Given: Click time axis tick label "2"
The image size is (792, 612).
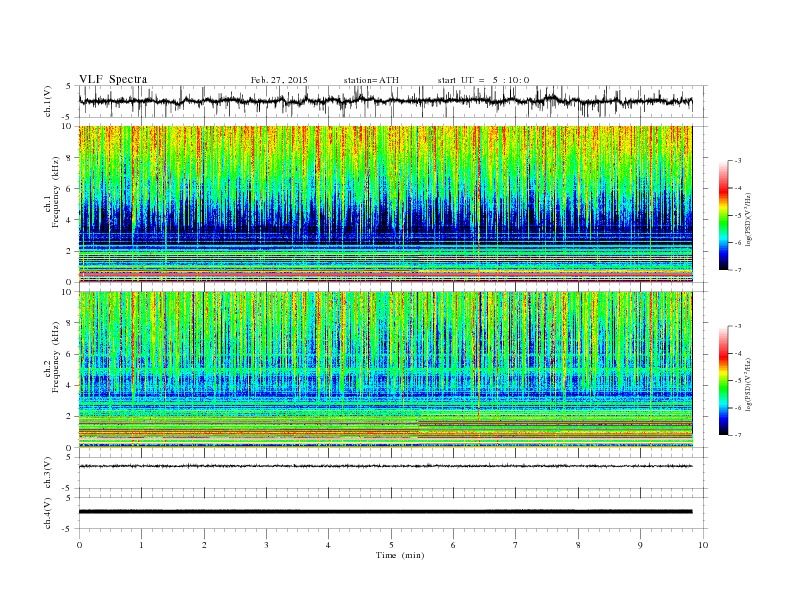Looking at the screenshot, I should pyautogui.click(x=204, y=545).
